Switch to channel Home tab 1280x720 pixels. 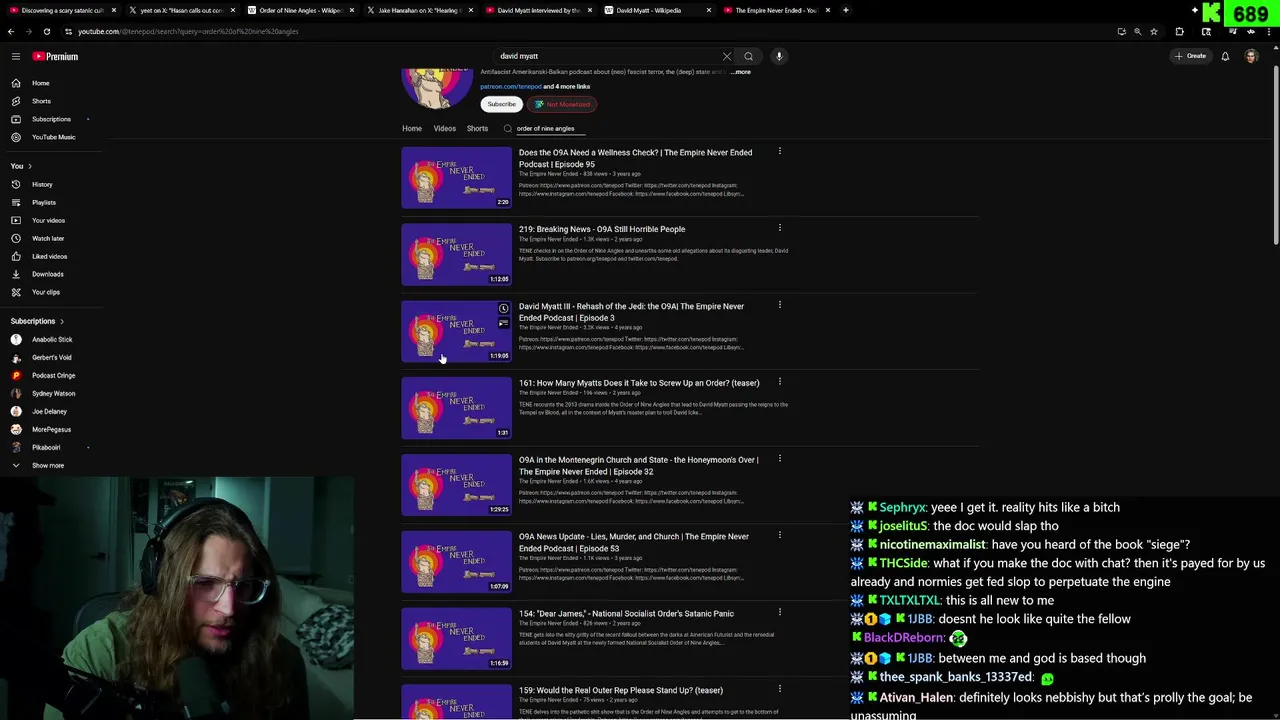(412, 128)
